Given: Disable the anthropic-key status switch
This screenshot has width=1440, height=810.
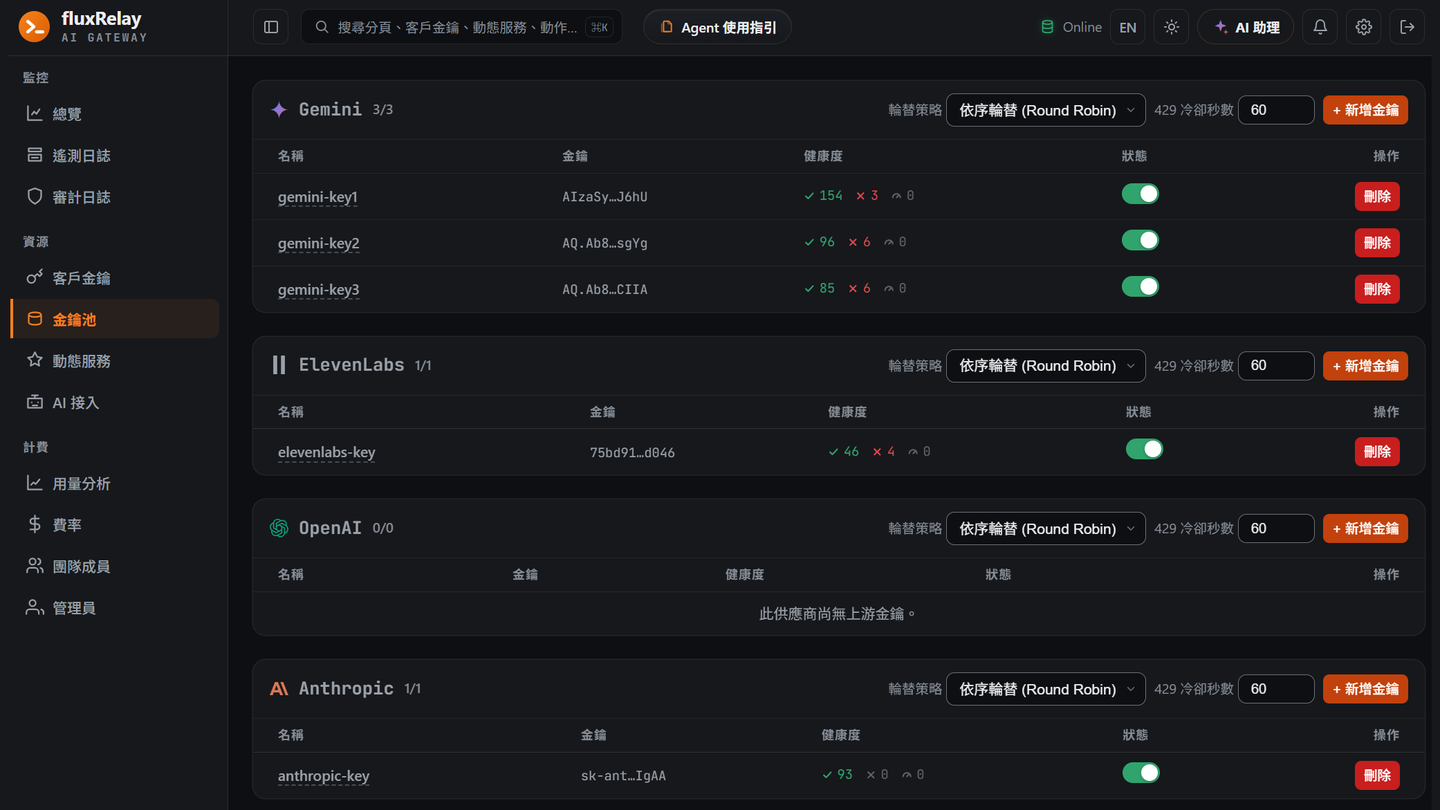Looking at the screenshot, I should point(1140,773).
